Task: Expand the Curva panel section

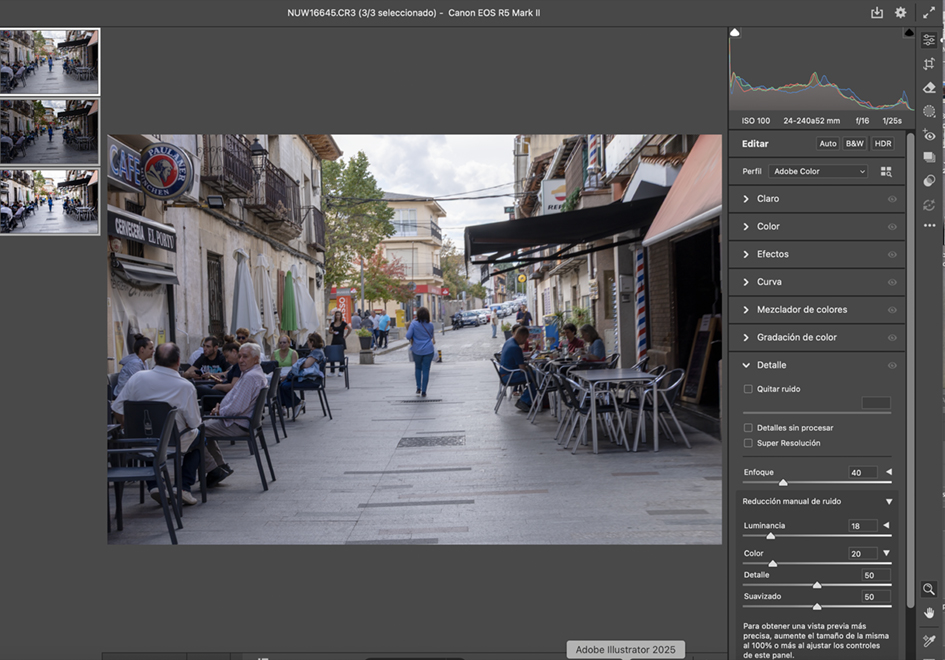Action: pos(768,282)
